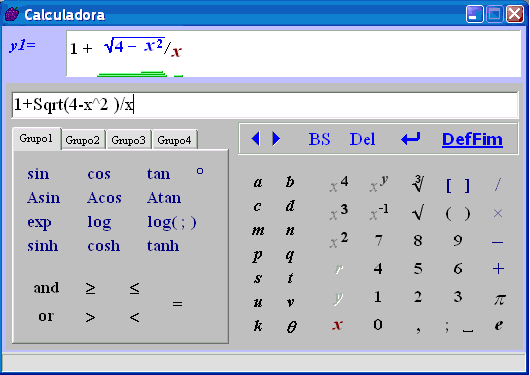Insert x to the minus one
Image resolution: width=530 pixels, height=375 pixels.
[379, 212]
